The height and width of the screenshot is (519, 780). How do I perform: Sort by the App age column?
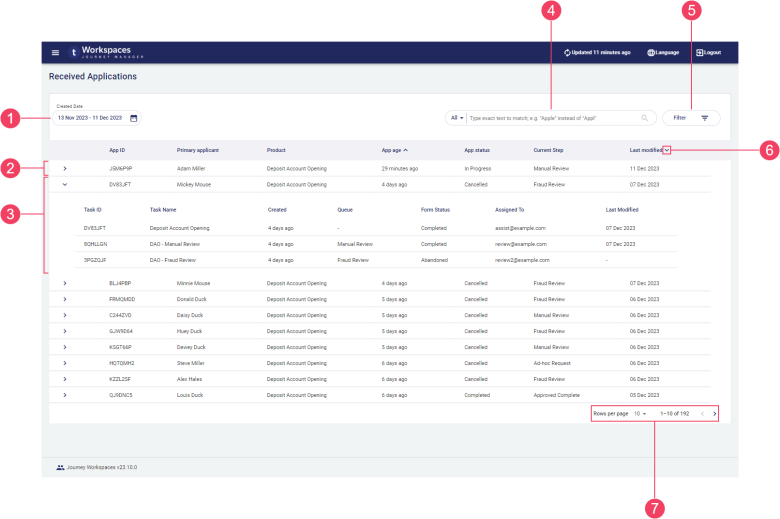(394, 150)
